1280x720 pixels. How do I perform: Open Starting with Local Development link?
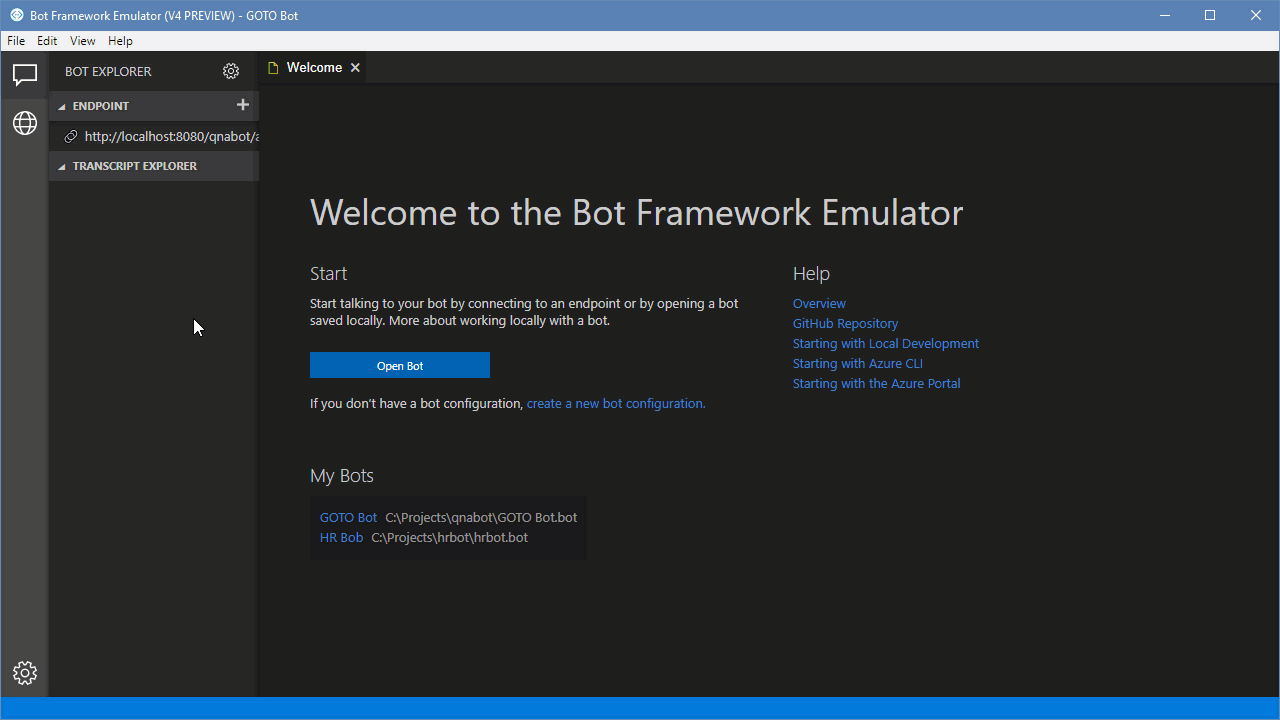(x=886, y=343)
